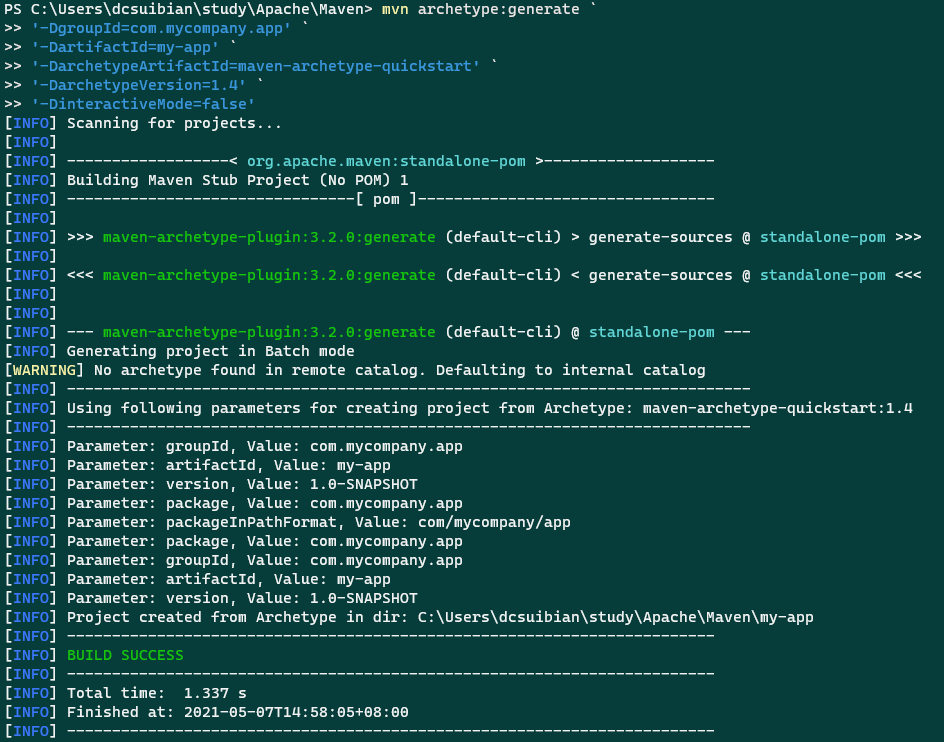The width and height of the screenshot is (944, 742).
Task: Click "org.apache.maven:standalone-pom" header text
Action: (x=386, y=161)
